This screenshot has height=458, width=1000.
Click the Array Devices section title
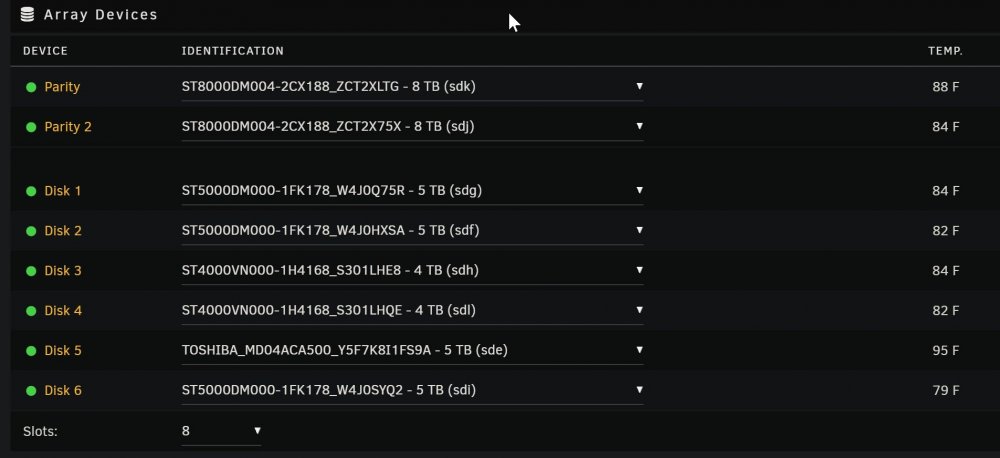coord(101,15)
